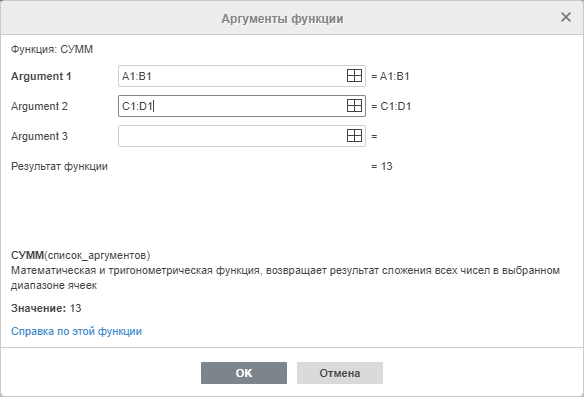Click the Argument 3 label
Viewport: 584px width, 397px height.
tap(39, 136)
